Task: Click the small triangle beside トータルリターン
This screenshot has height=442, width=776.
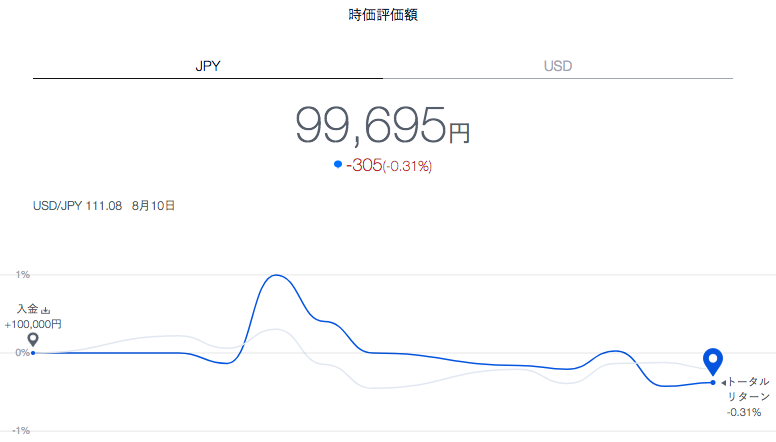Action: click(724, 383)
